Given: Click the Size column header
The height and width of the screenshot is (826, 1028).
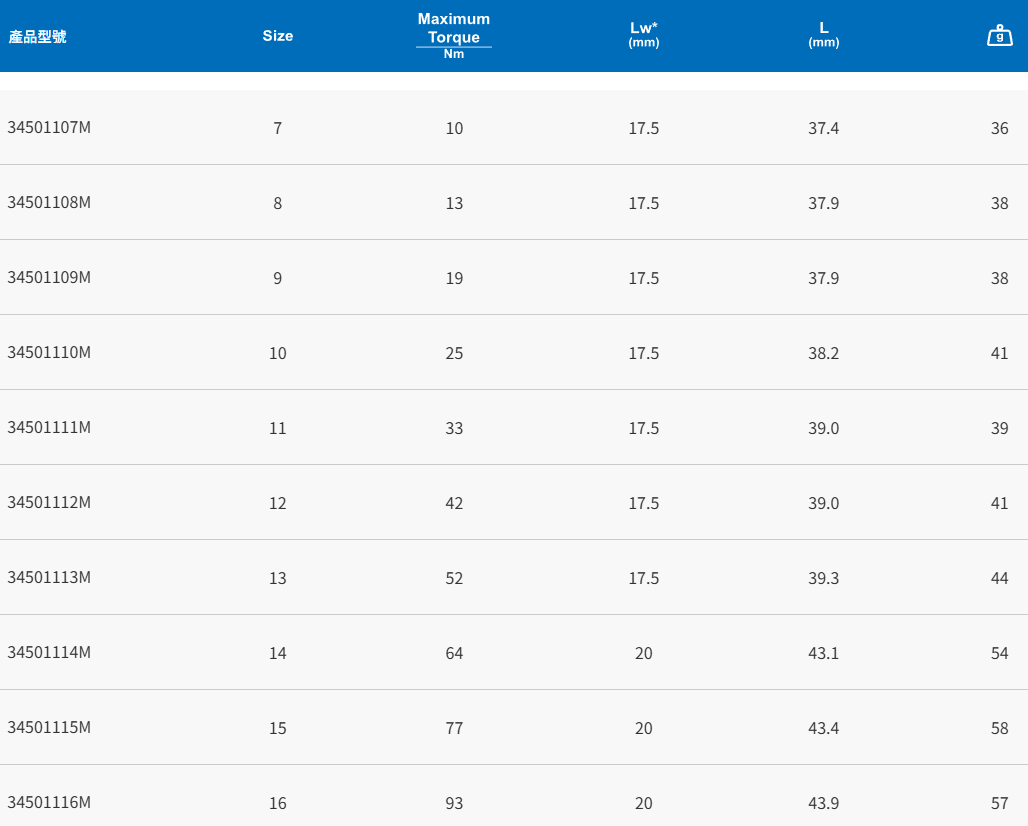Looking at the screenshot, I should (278, 36).
